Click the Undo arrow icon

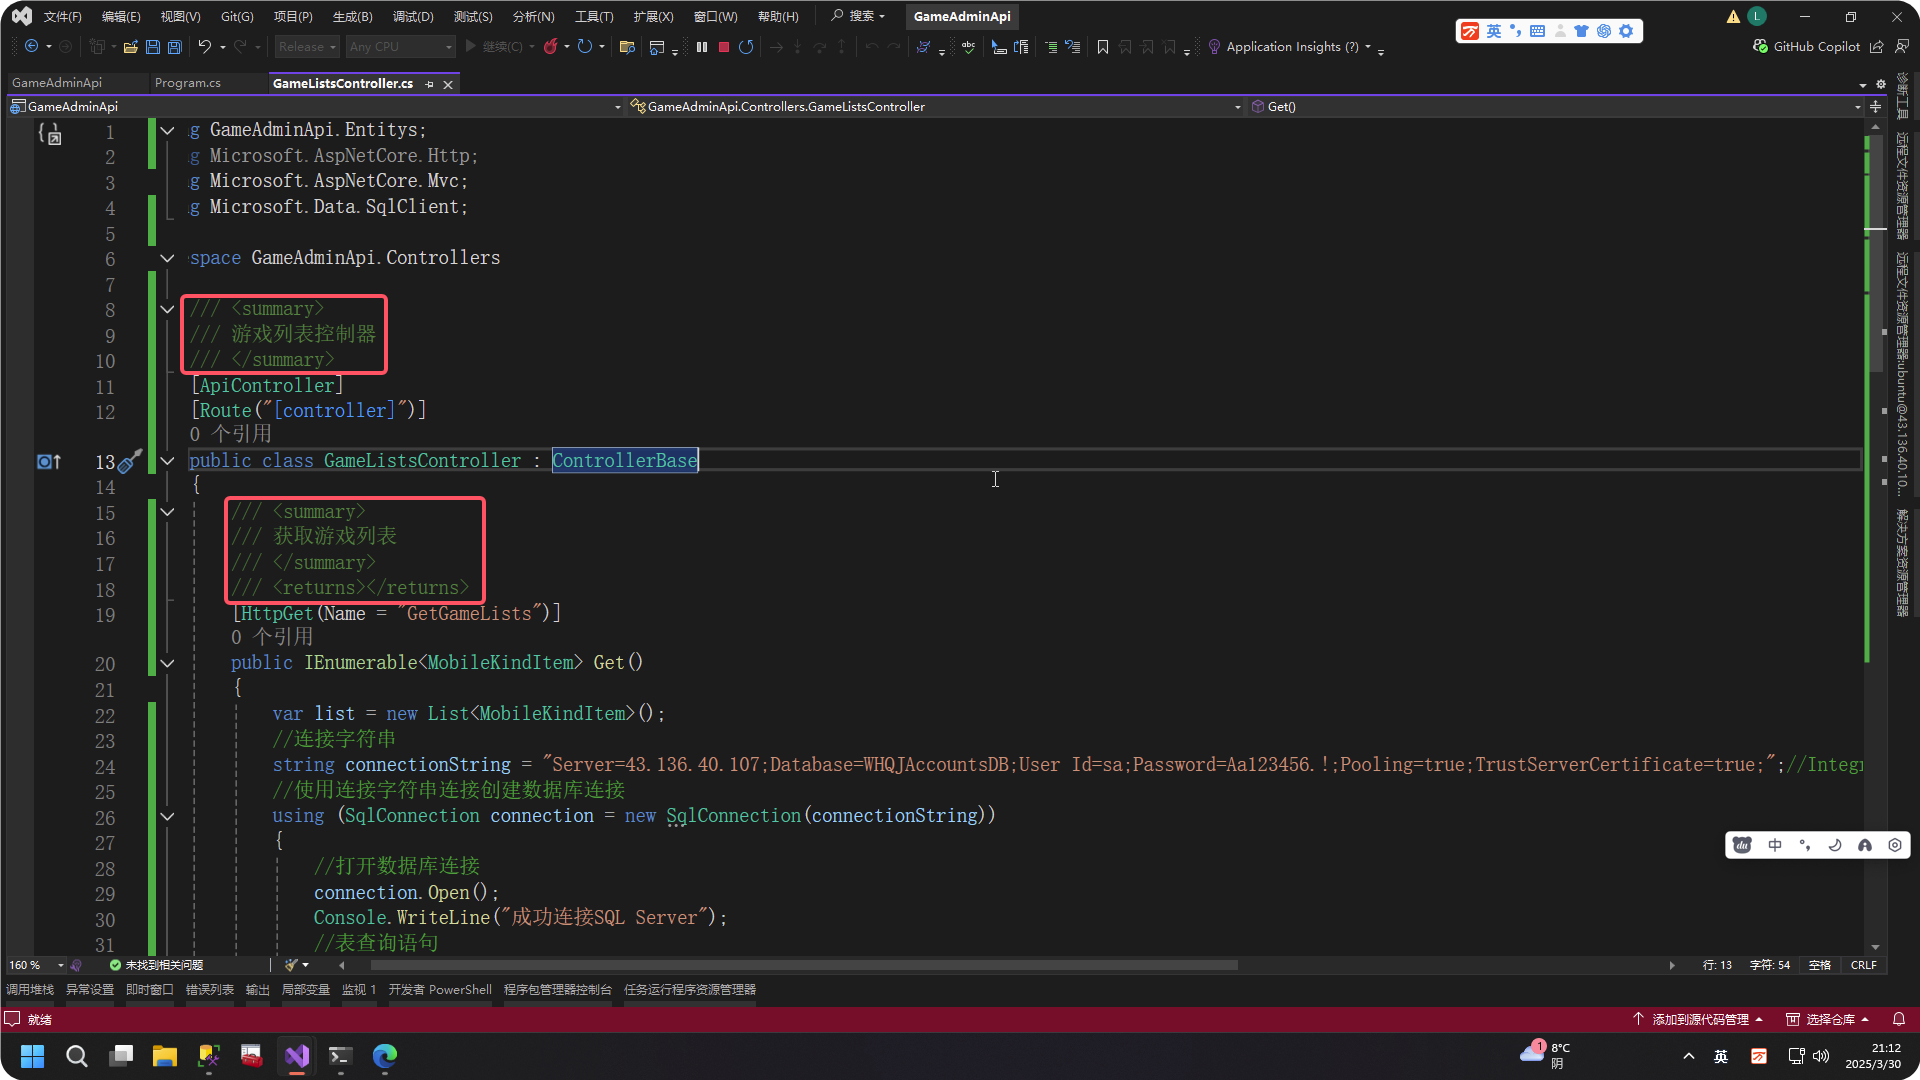204,47
